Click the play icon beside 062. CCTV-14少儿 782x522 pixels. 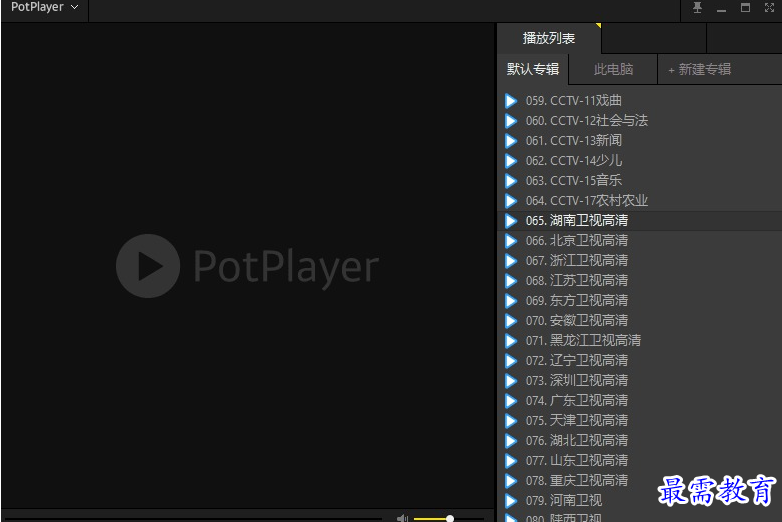[511, 161]
